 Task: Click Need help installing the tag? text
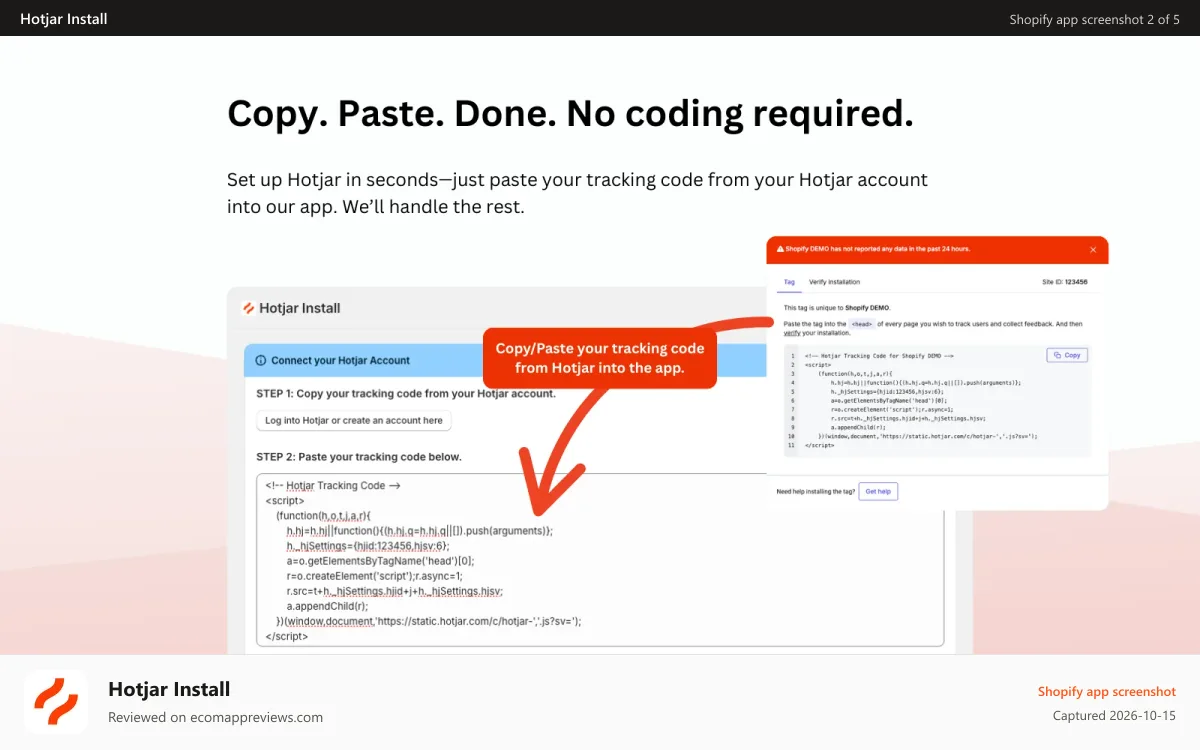[x=816, y=492]
